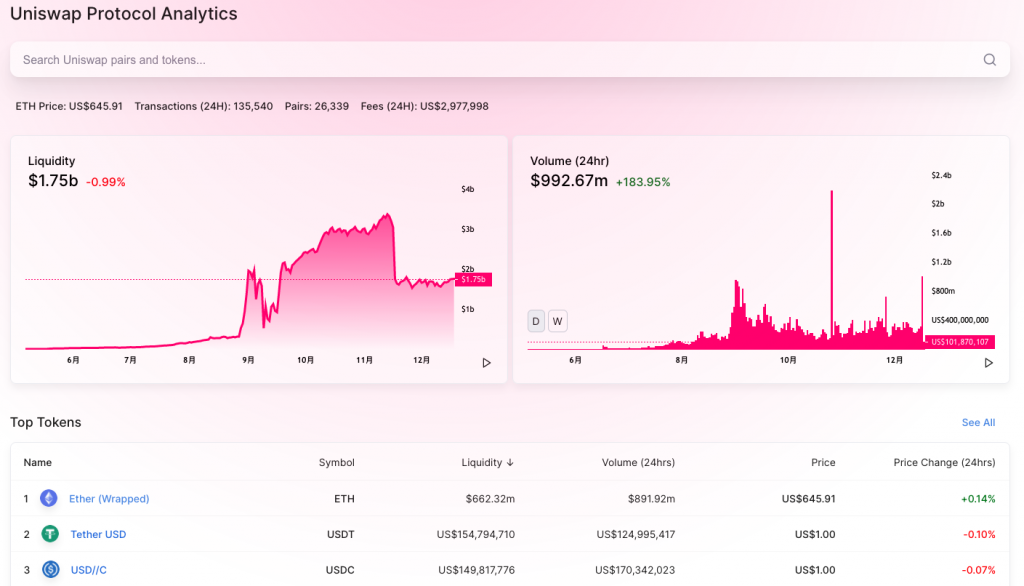Sort tokens by Price Change (24hrs)

[x=944, y=463]
